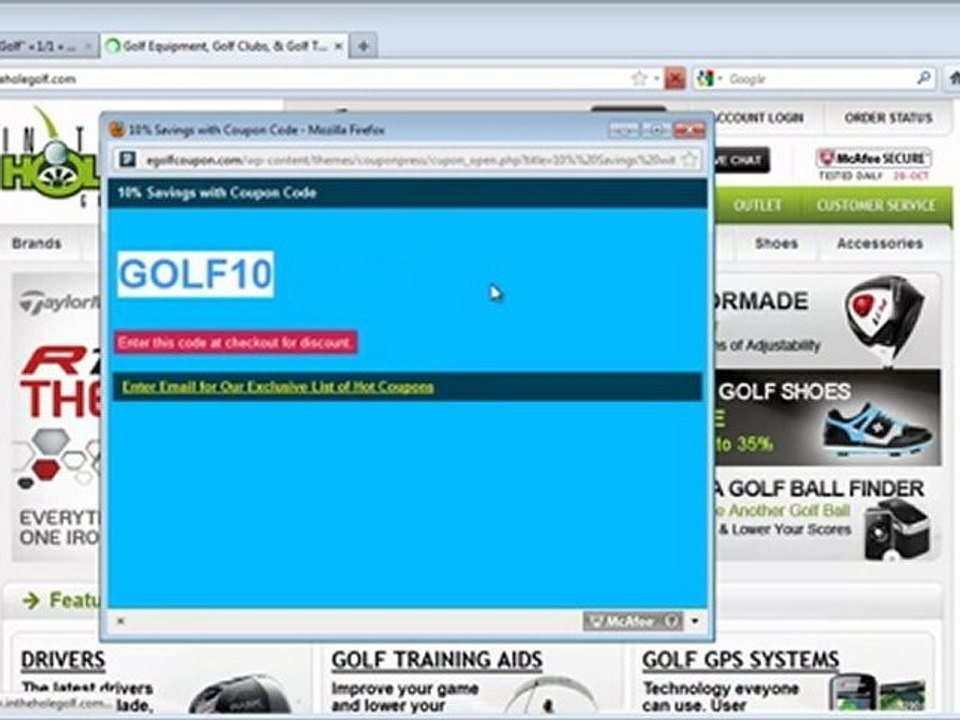Focus the Google search box
Viewport: 960px width, 720px height.
click(820, 78)
